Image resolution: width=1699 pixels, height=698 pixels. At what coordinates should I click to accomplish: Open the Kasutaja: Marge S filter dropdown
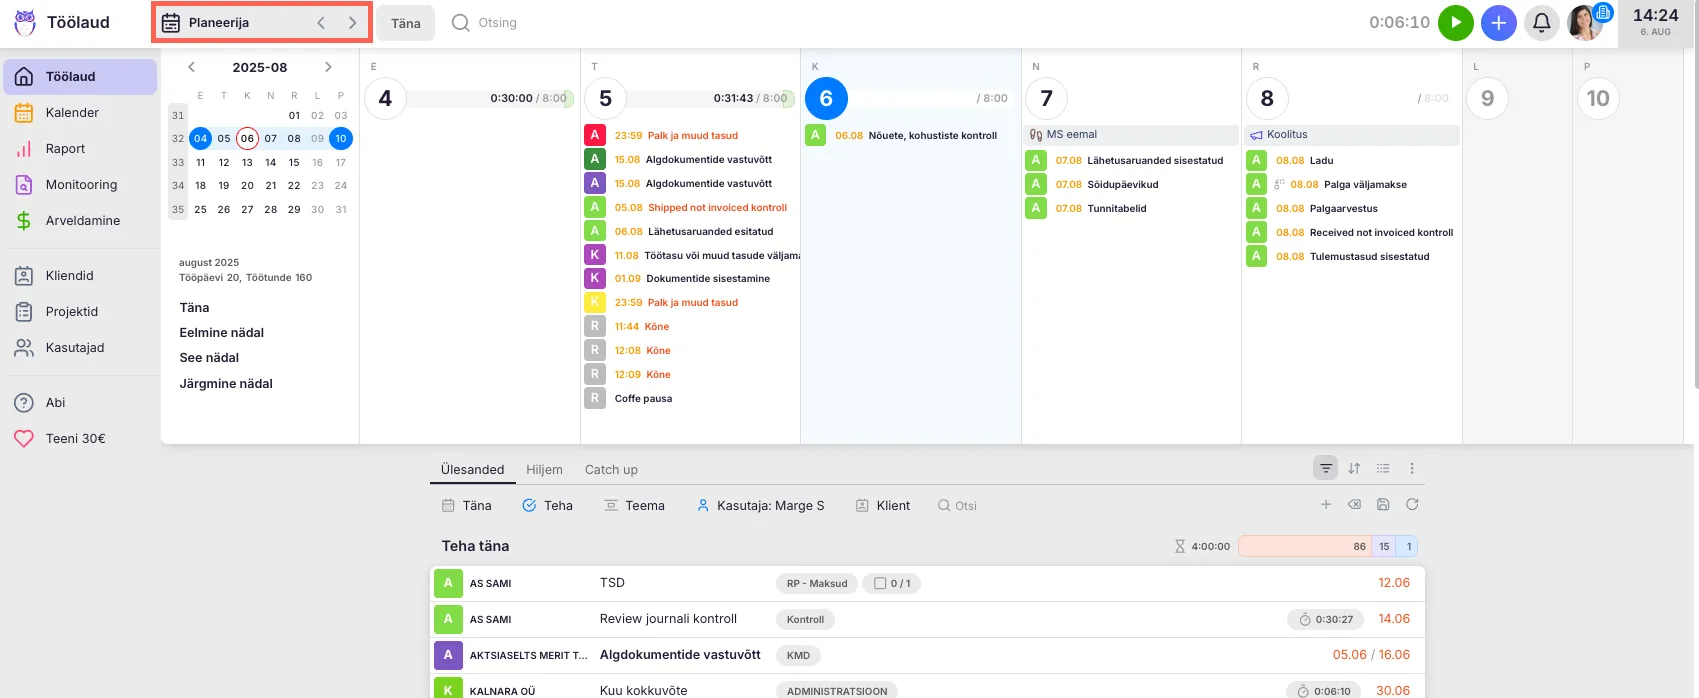click(760, 506)
